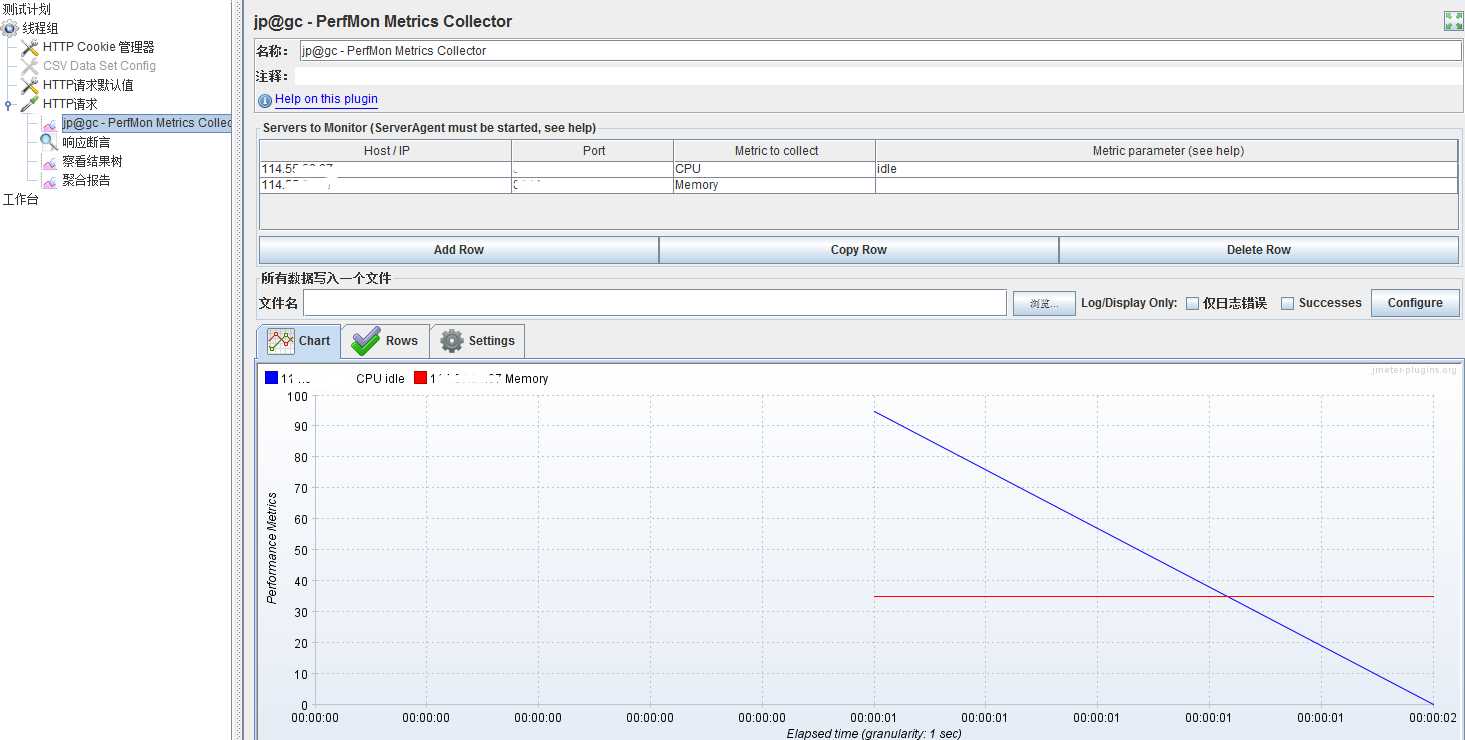Image resolution: width=1465 pixels, height=740 pixels.
Task: Collapse the HTTP请求 tree node
Action: [x=9, y=104]
